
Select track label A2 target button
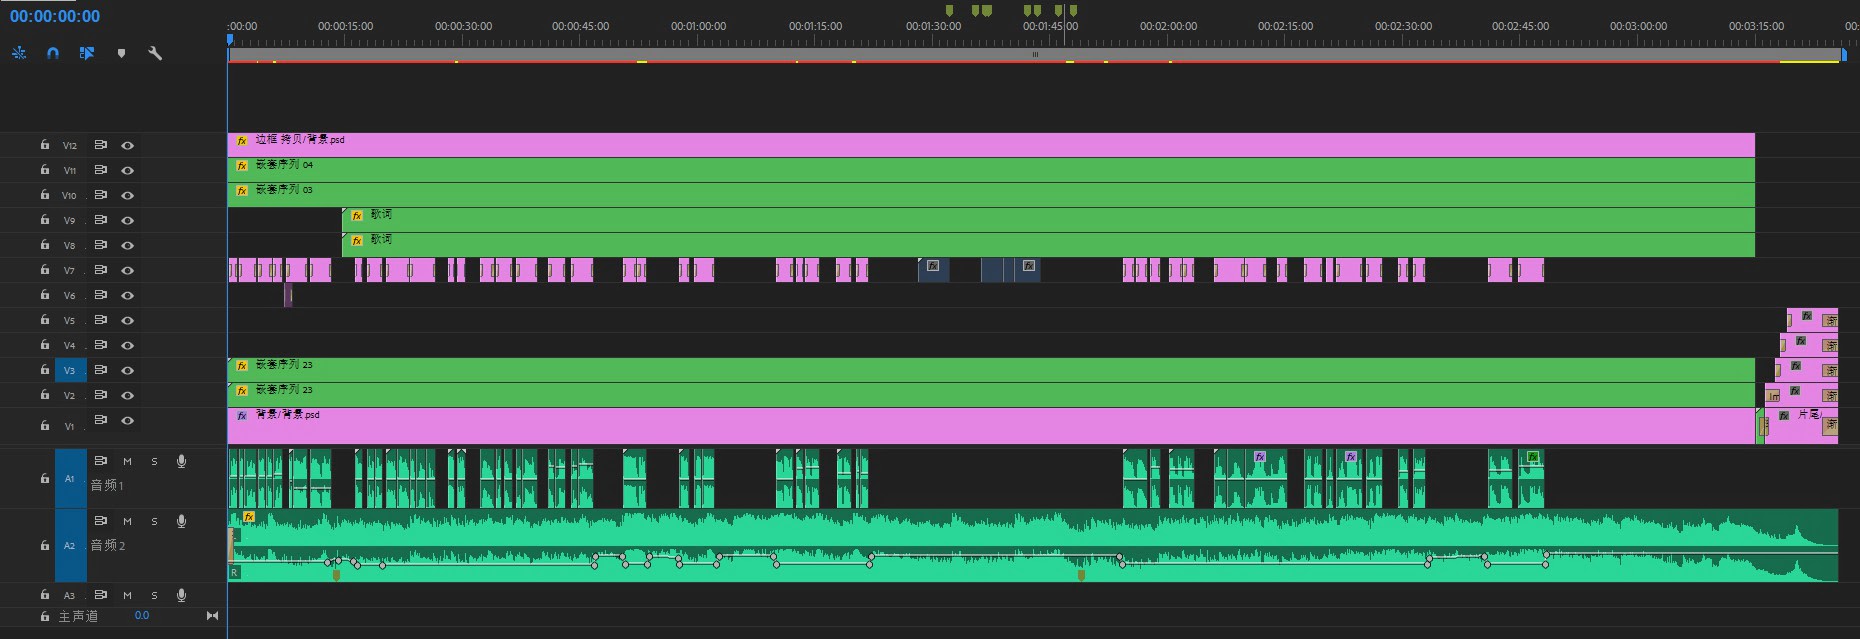click(x=69, y=546)
